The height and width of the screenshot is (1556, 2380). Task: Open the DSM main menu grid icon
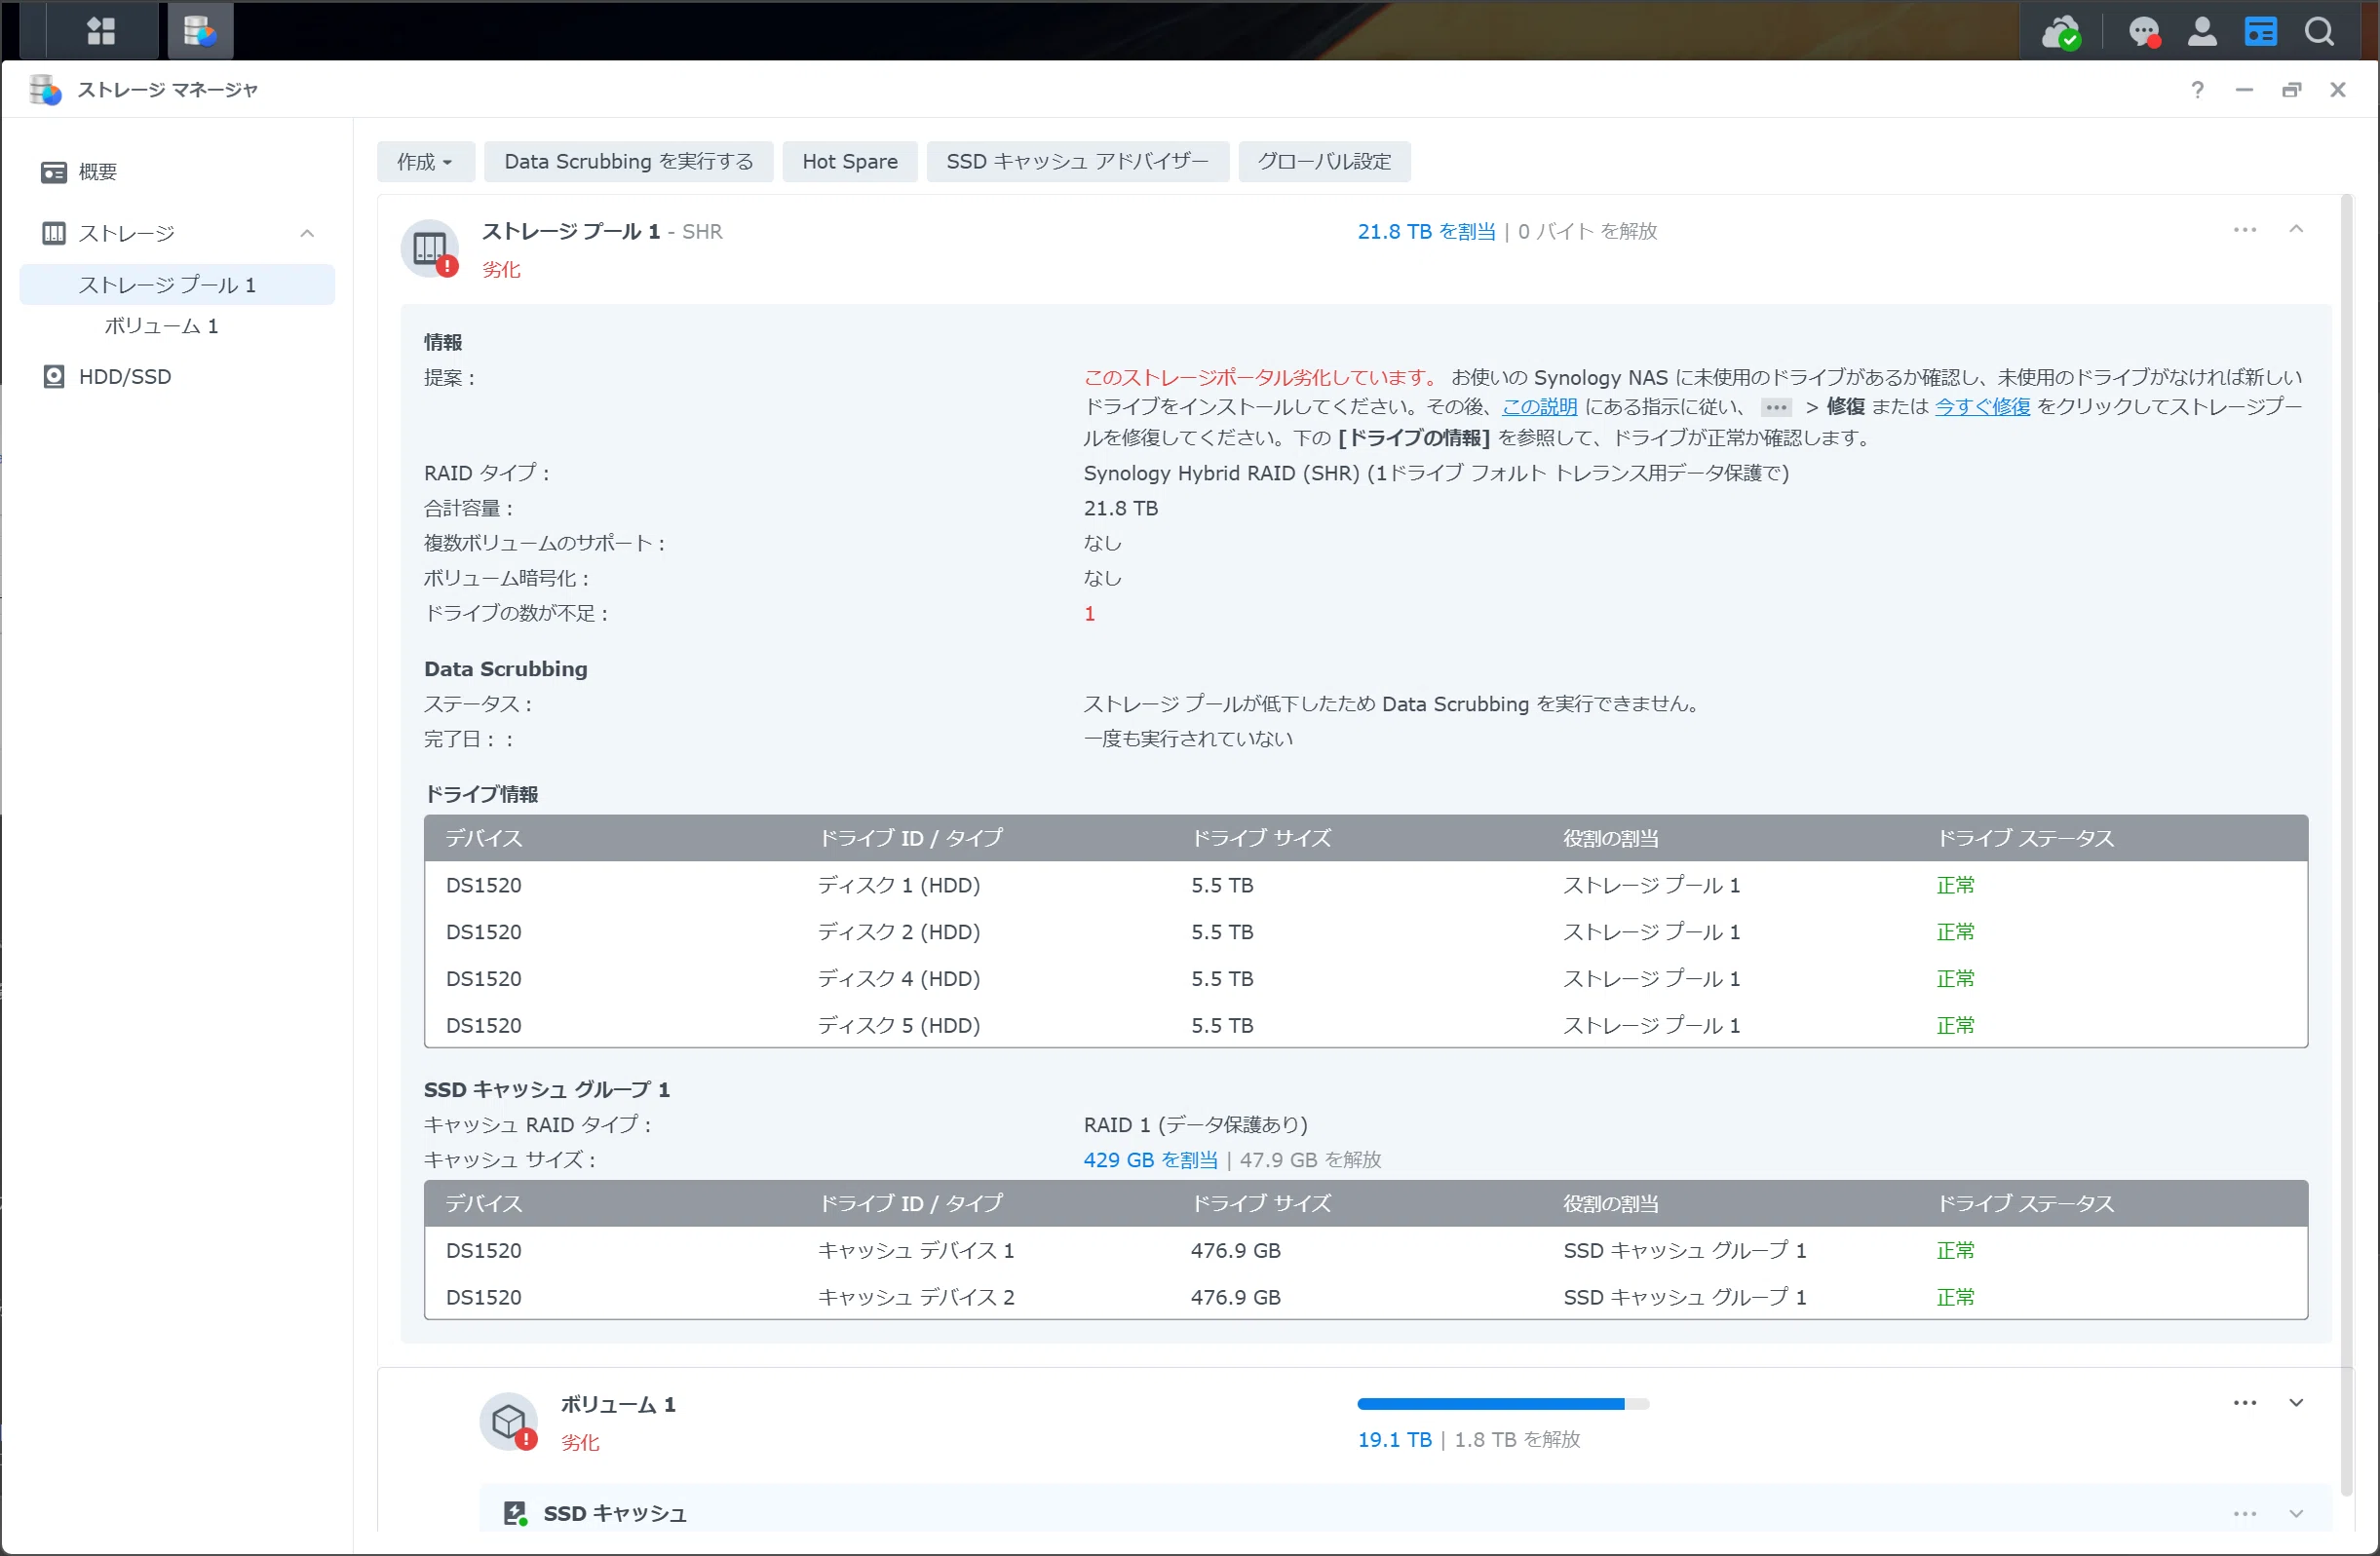point(101,31)
